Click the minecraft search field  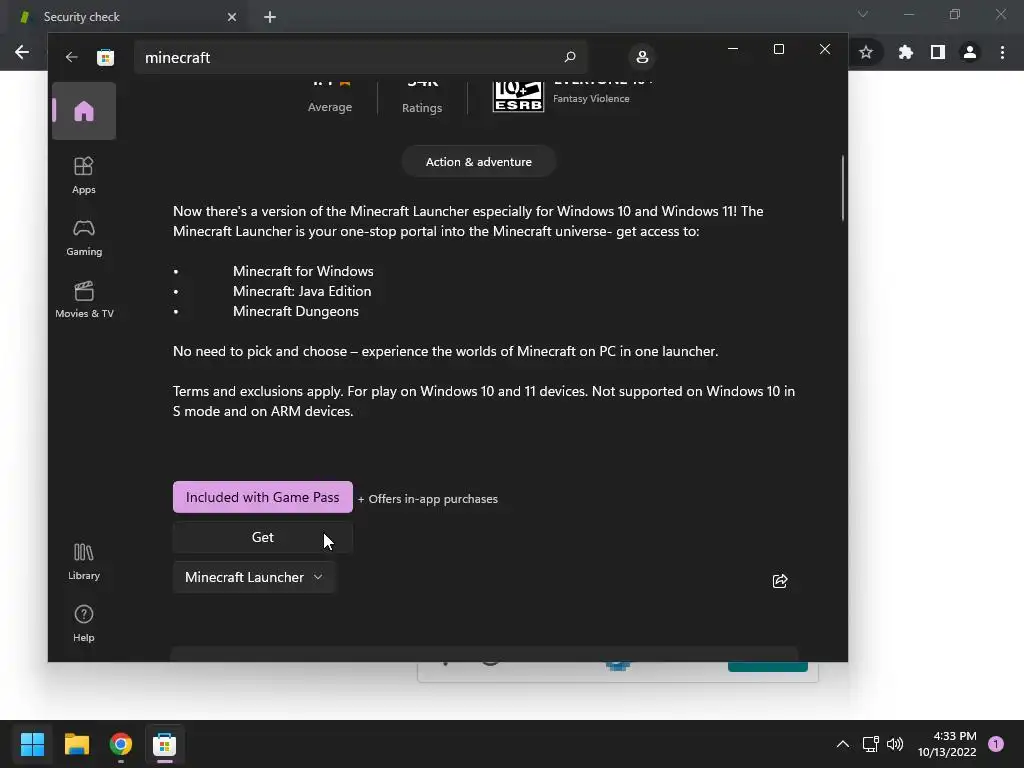[360, 57]
